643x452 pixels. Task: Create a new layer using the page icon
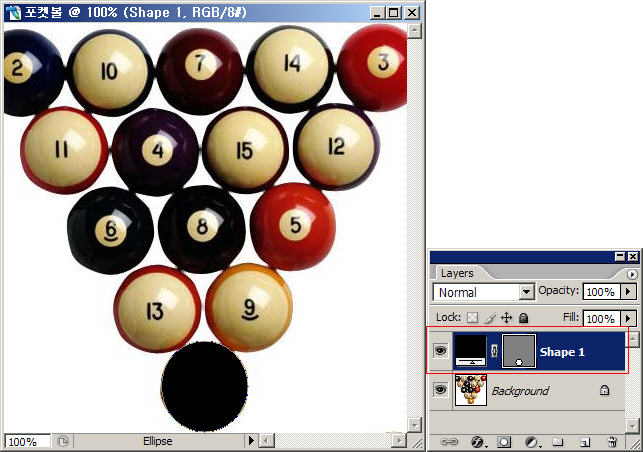[x=584, y=442]
